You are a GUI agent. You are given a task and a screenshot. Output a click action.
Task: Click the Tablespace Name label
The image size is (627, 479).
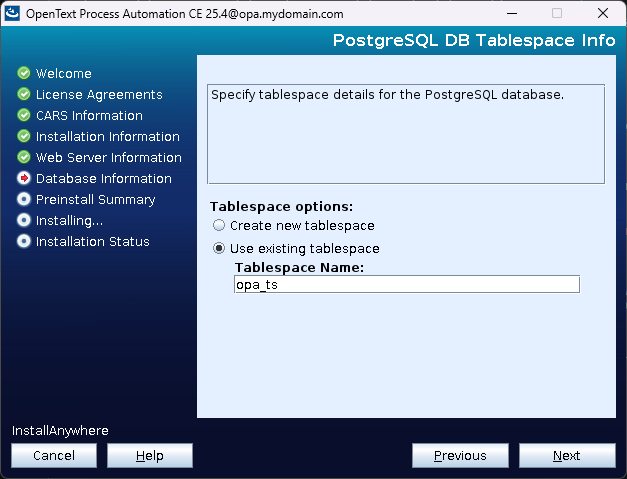click(x=300, y=267)
